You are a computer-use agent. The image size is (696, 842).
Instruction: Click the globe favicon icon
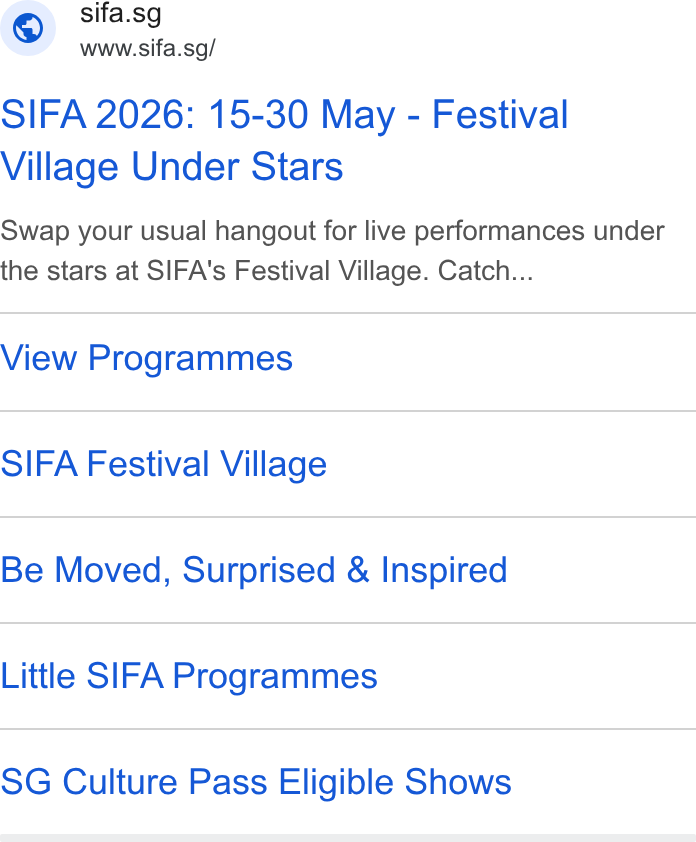pos(28,28)
